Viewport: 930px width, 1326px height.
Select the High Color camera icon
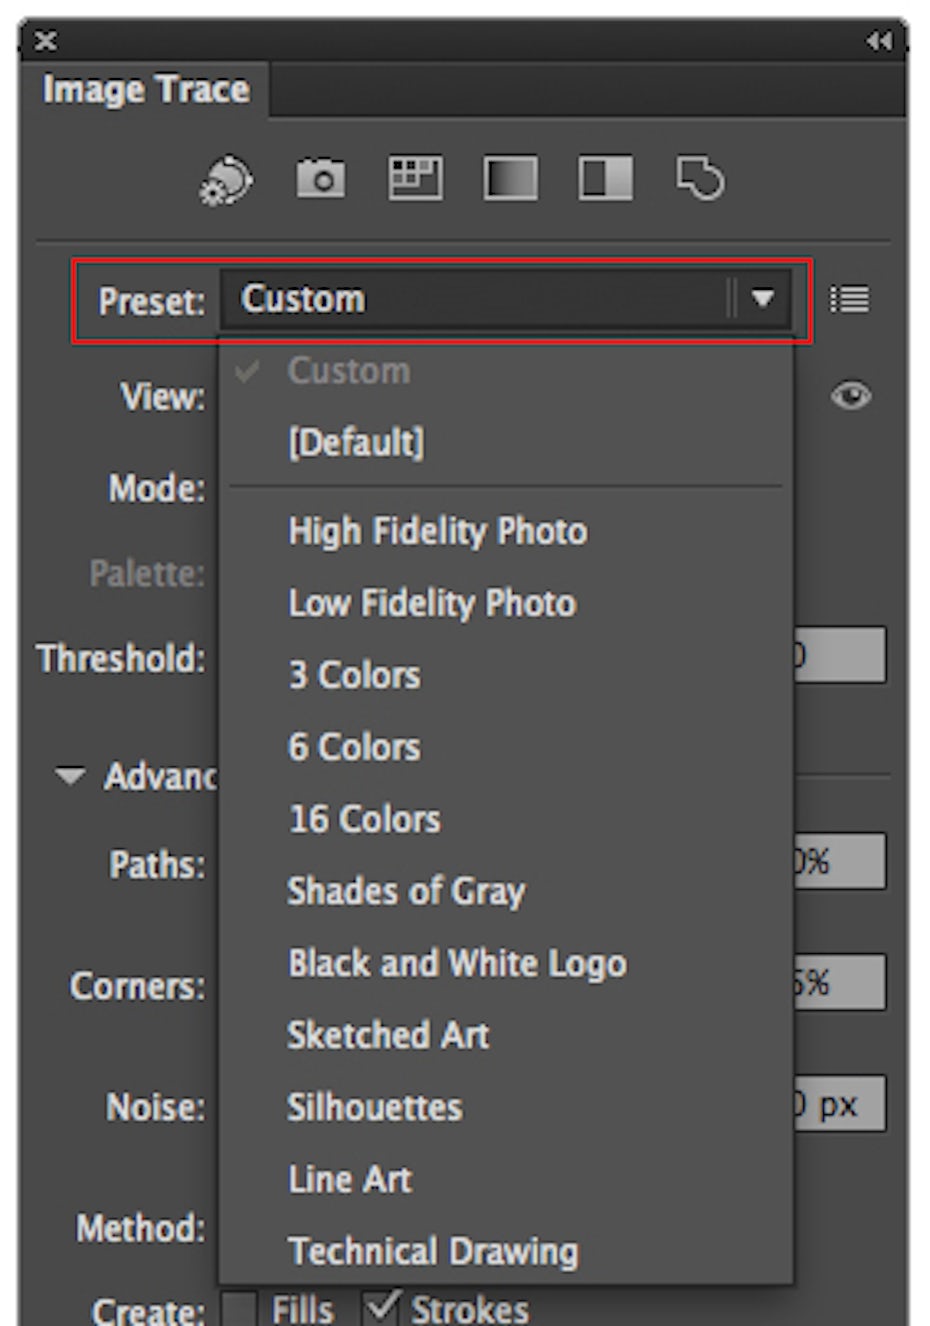(320, 179)
